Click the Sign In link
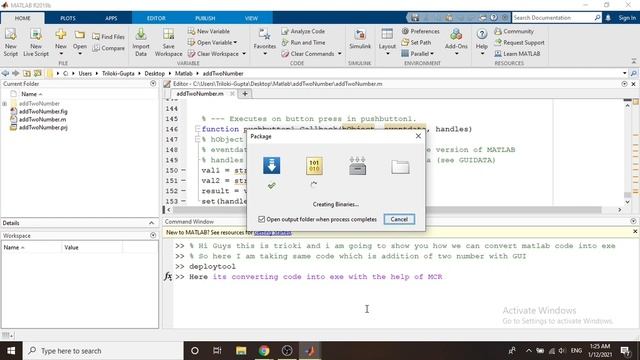 point(627,18)
